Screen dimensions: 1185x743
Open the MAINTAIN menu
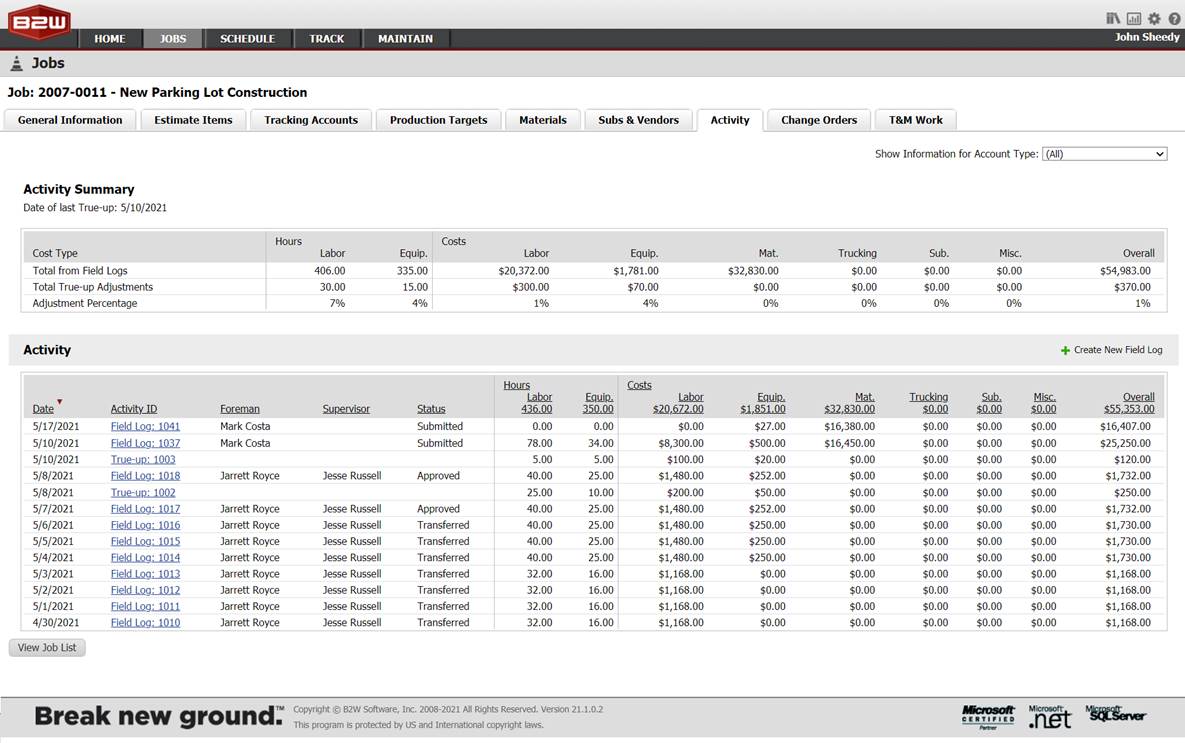(x=406, y=39)
